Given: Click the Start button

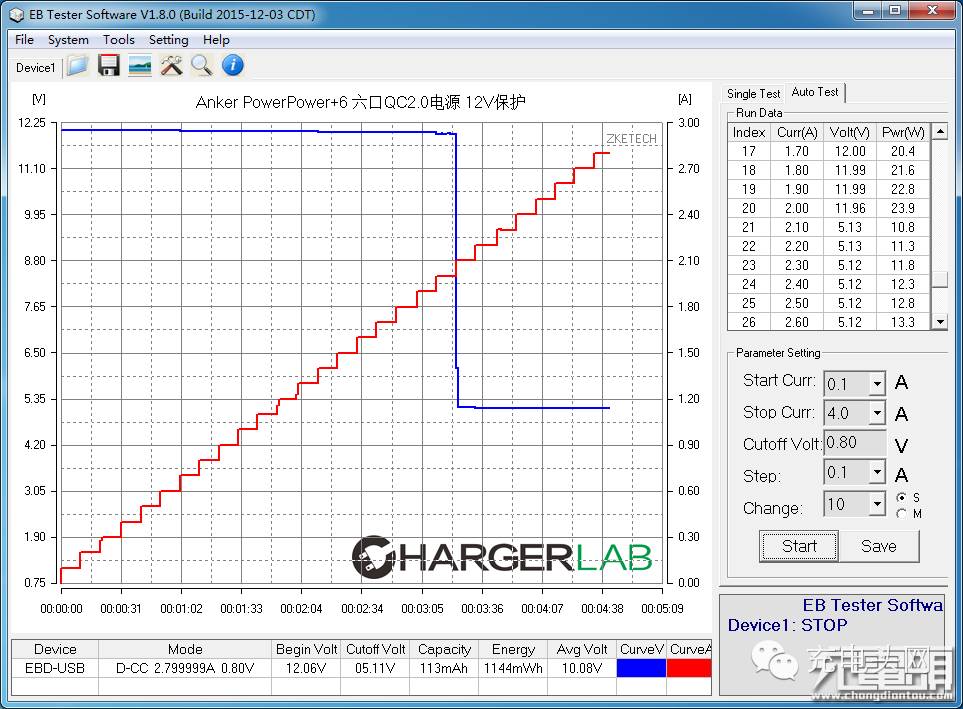Looking at the screenshot, I should (799, 546).
